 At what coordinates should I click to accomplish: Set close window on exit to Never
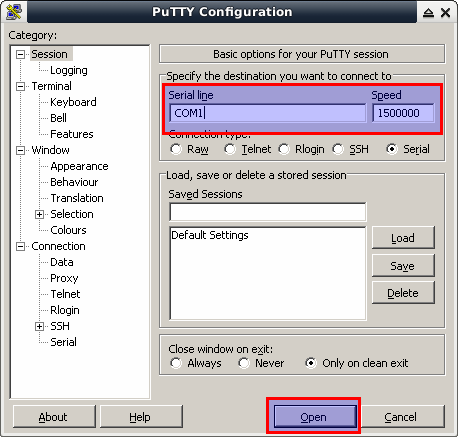coord(244,363)
